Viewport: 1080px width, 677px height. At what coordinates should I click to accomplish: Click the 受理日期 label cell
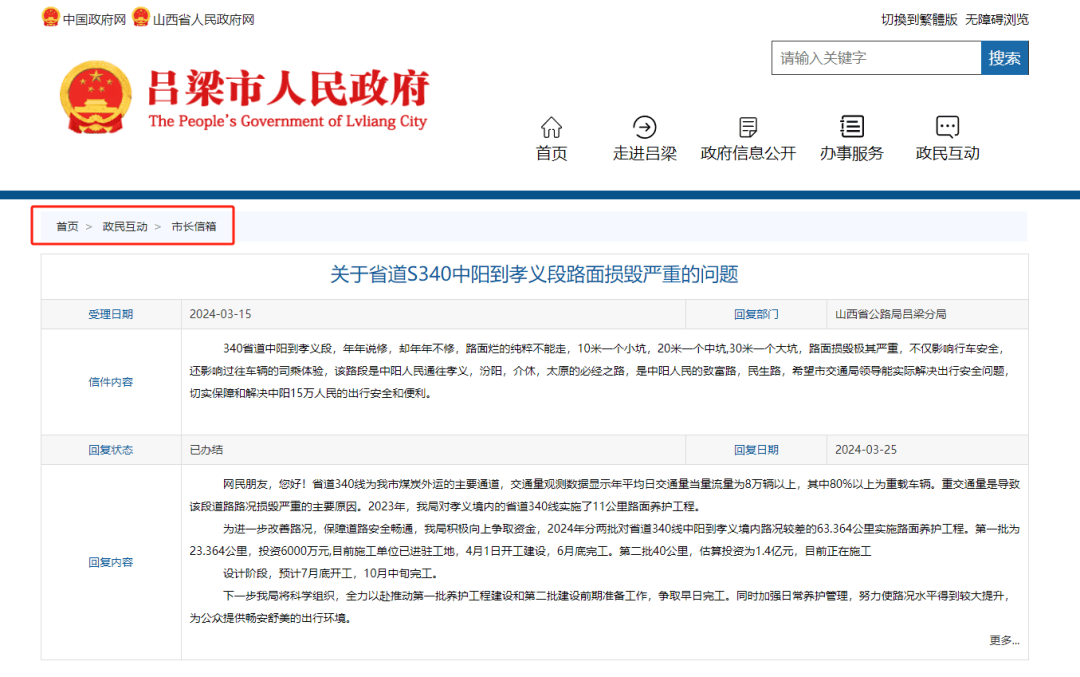click(x=111, y=314)
